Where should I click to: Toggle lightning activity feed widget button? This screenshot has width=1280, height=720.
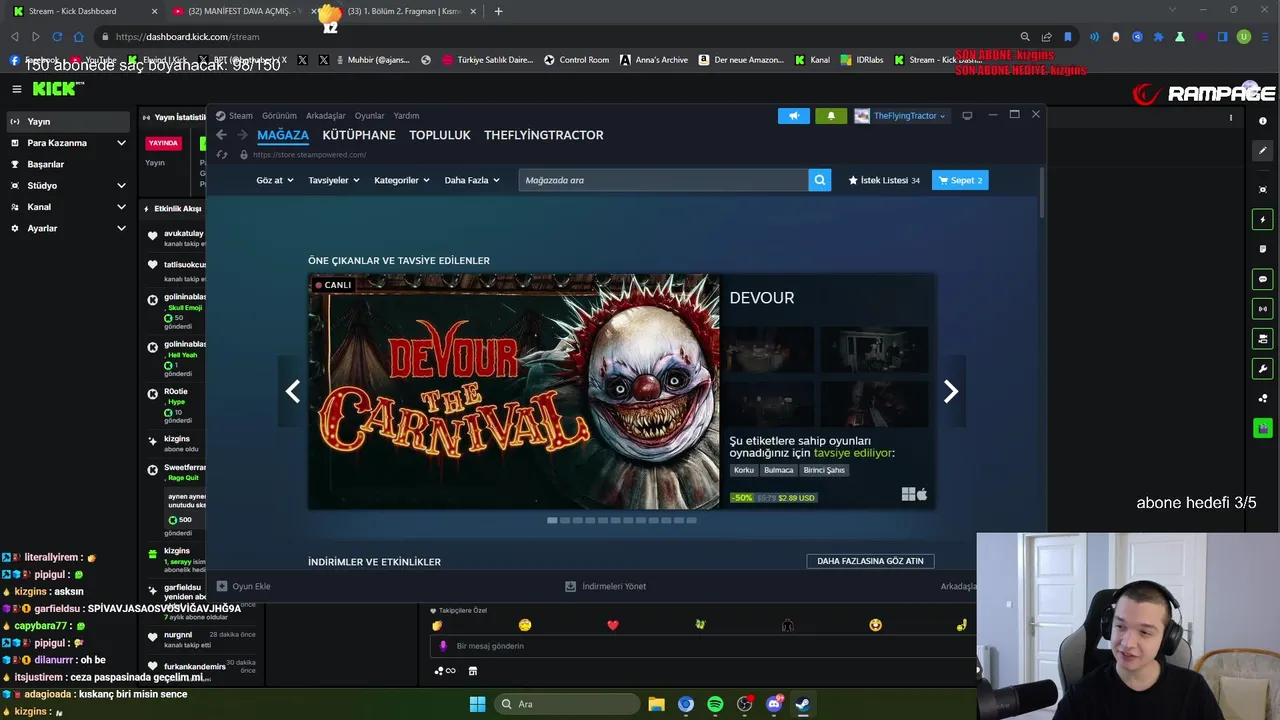[1263, 219]
